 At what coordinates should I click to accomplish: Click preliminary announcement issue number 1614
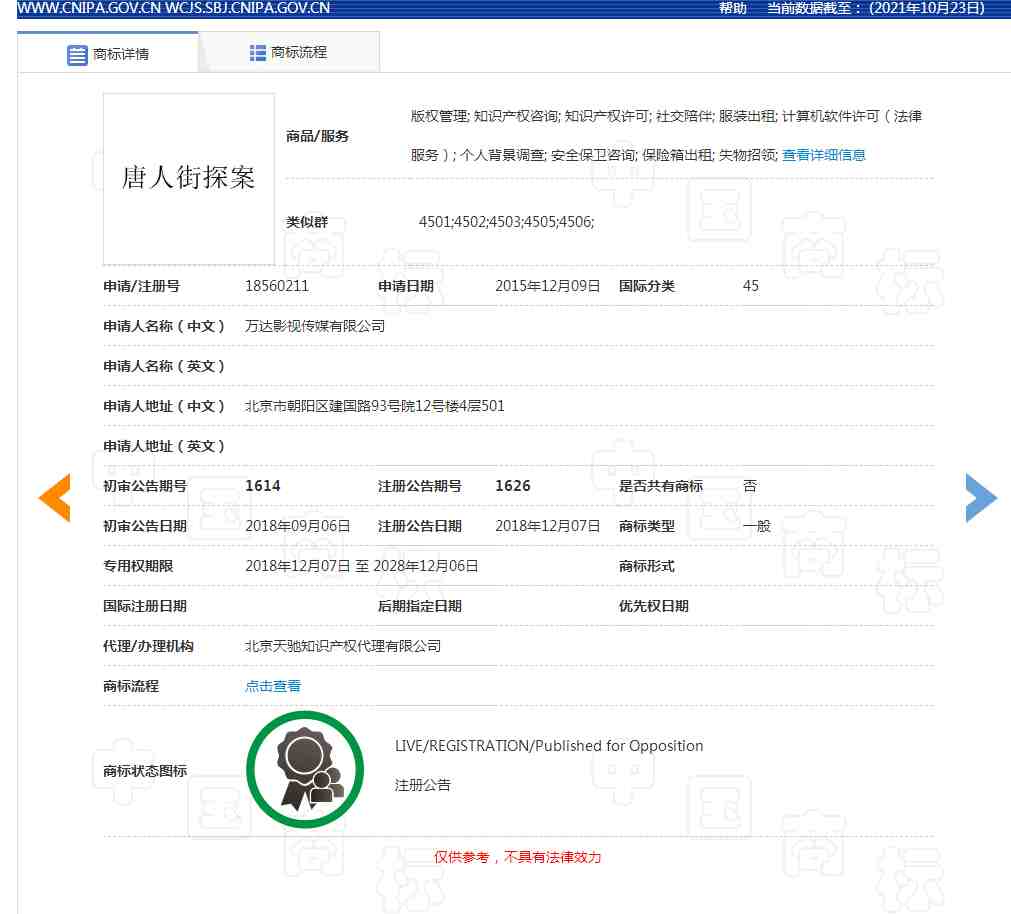tap(262, 486)
